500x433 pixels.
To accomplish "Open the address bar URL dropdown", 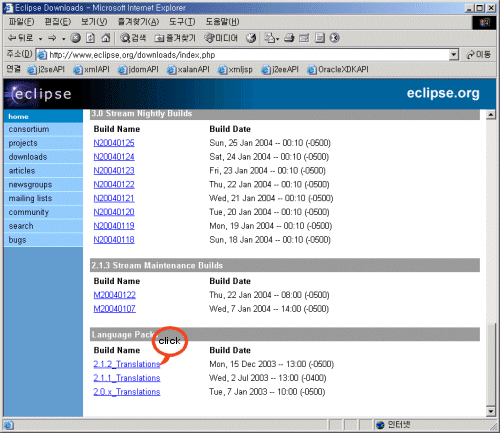I will pyautogui.click(x=453, y=54).
